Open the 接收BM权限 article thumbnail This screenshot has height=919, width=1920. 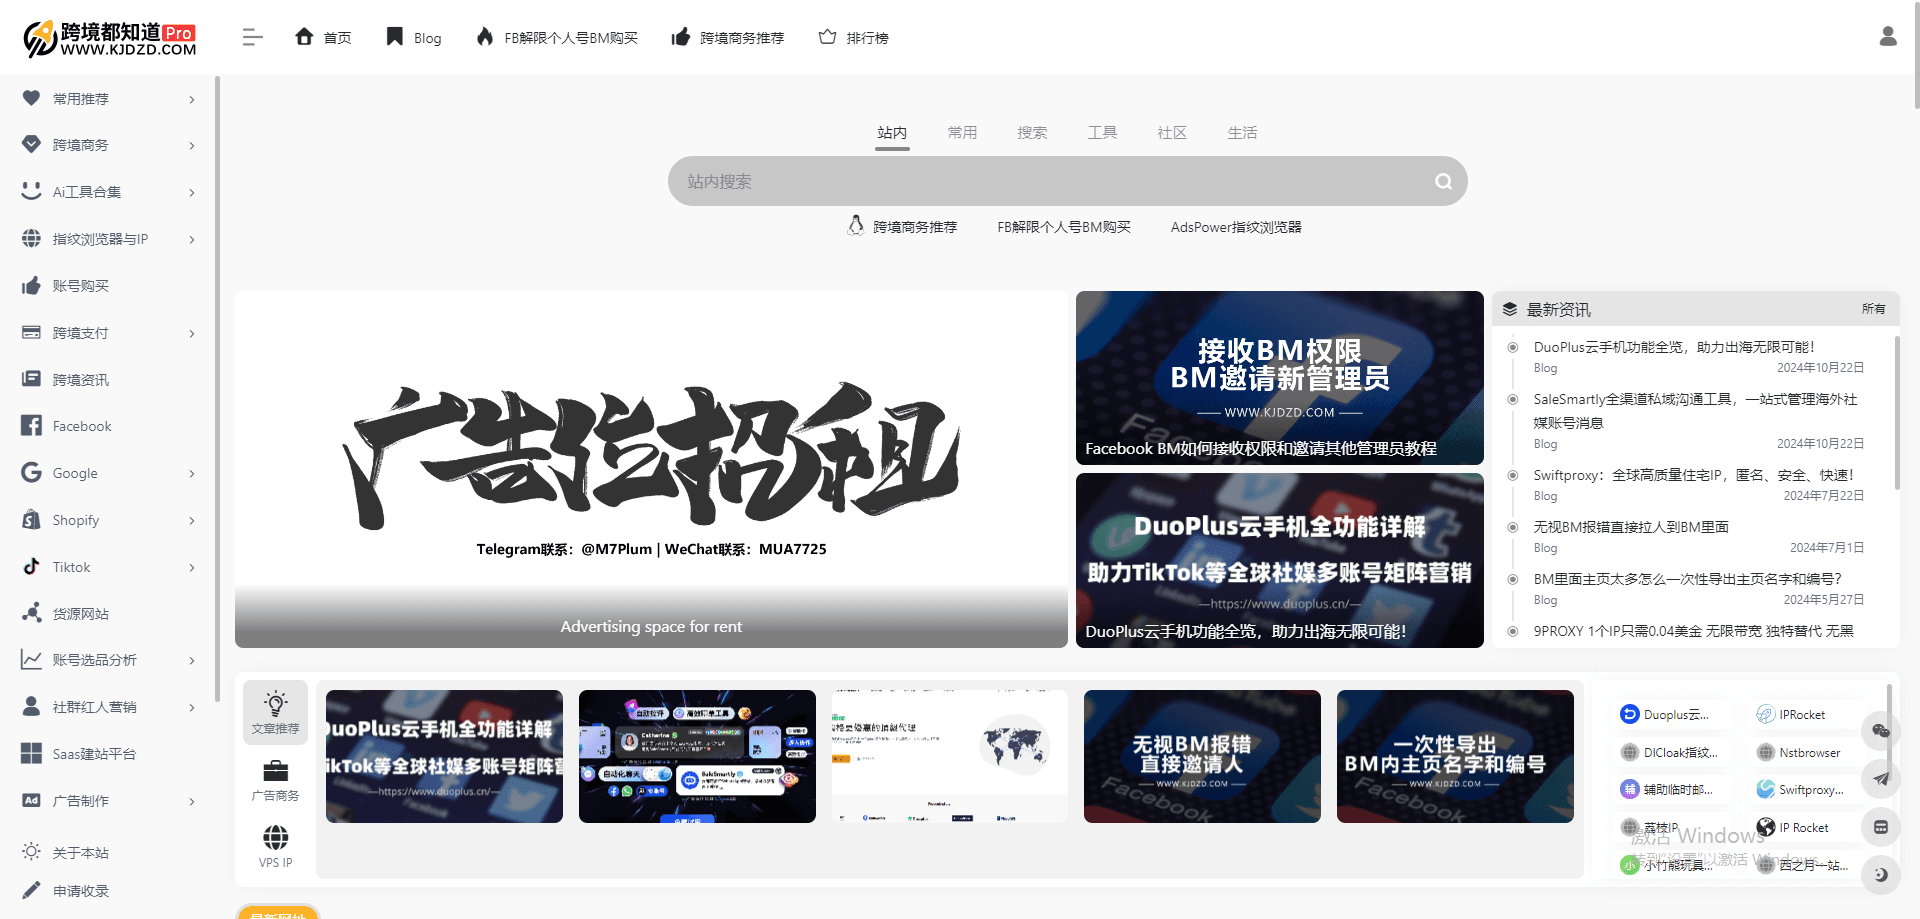1279,378
